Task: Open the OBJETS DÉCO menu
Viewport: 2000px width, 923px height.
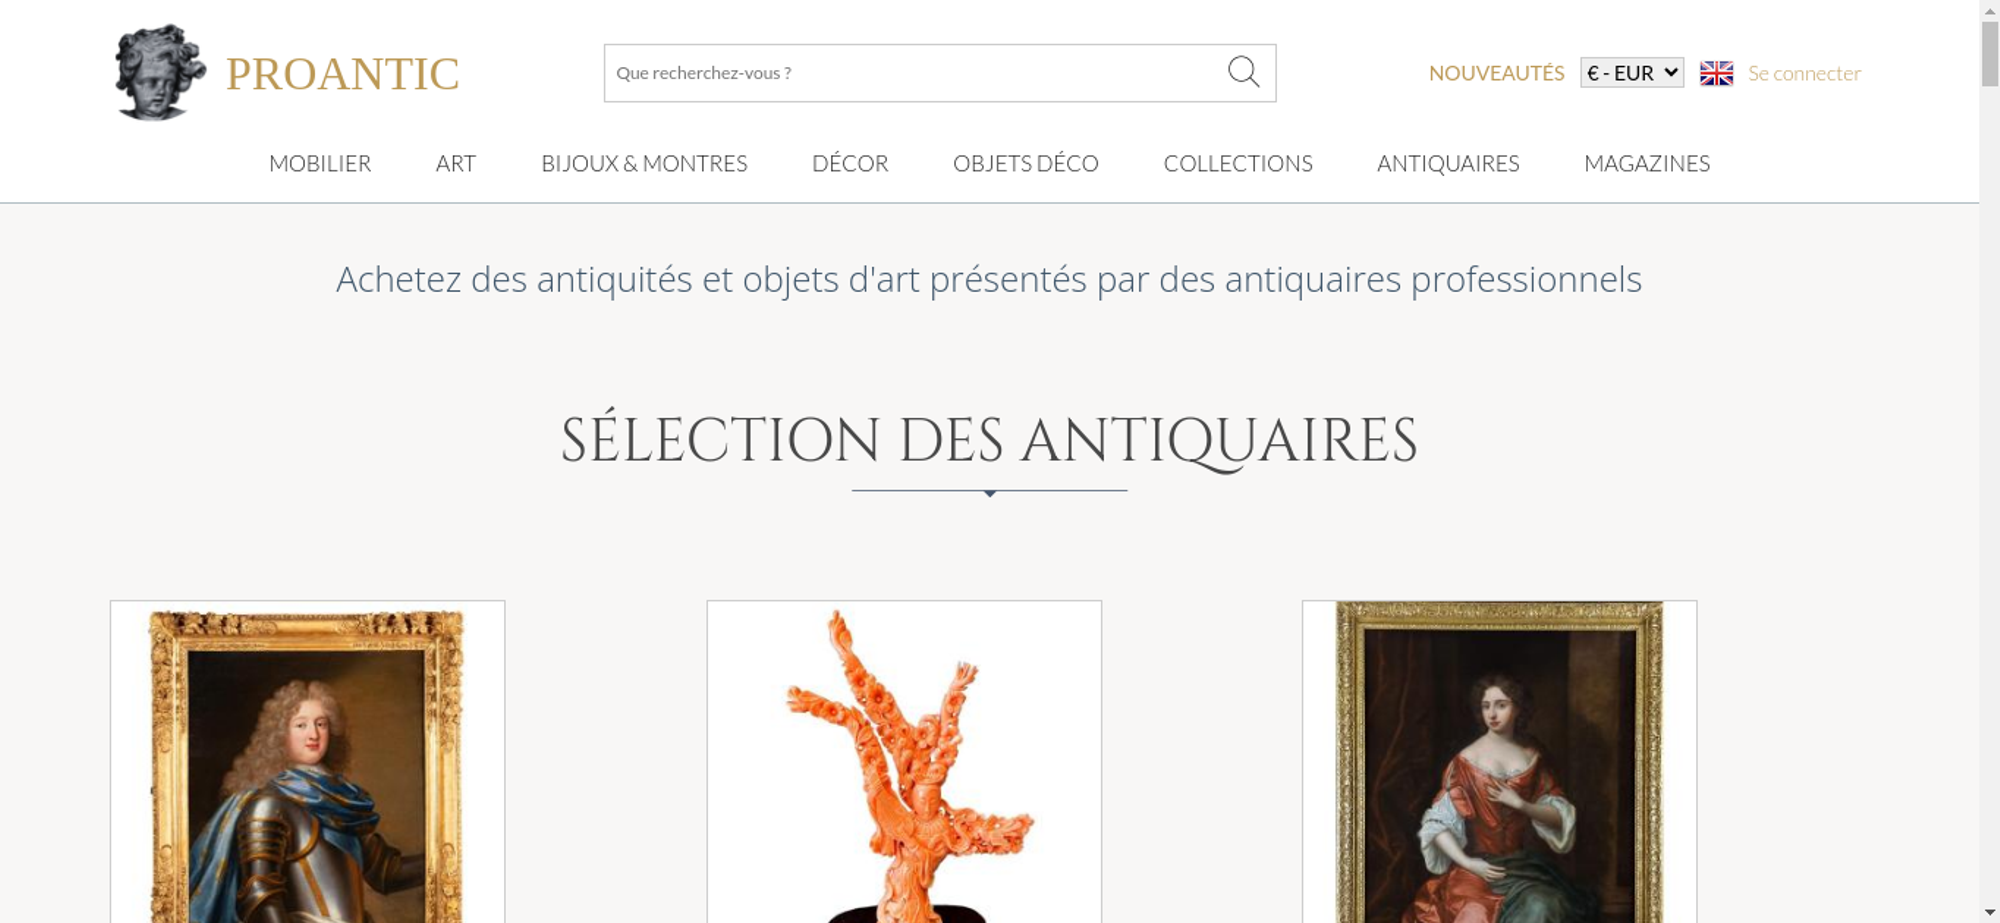Action: pyautogui.click(x=1026, y=163)
